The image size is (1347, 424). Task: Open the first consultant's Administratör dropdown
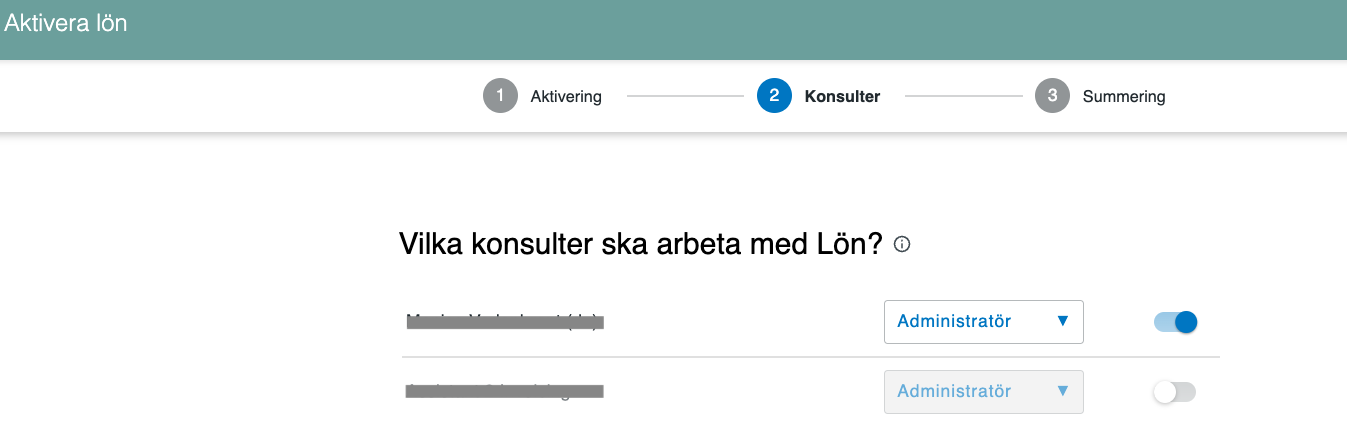coord(970,322)
